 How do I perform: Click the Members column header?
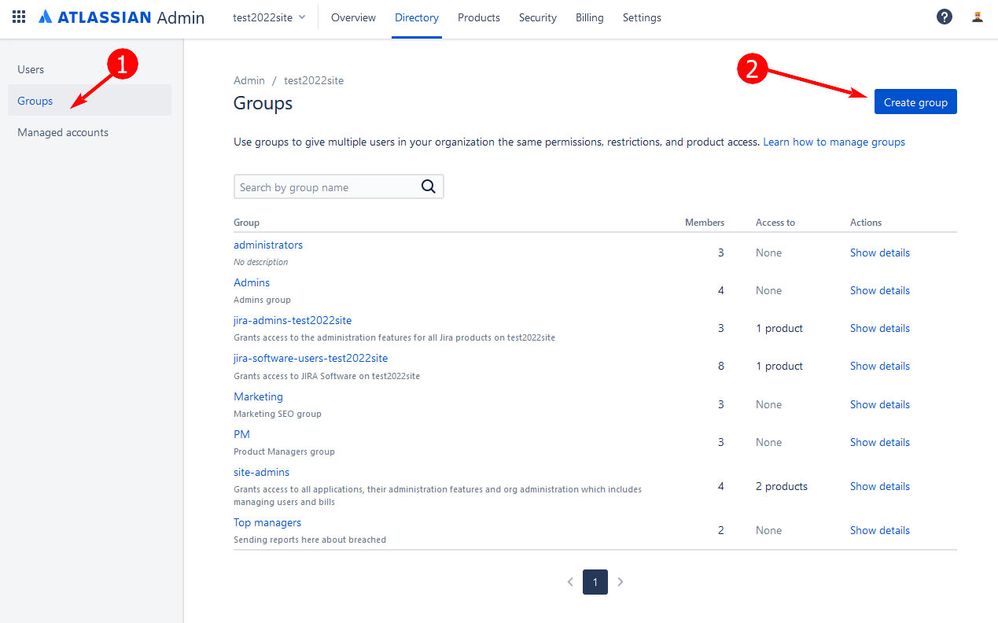pos(705,223)
